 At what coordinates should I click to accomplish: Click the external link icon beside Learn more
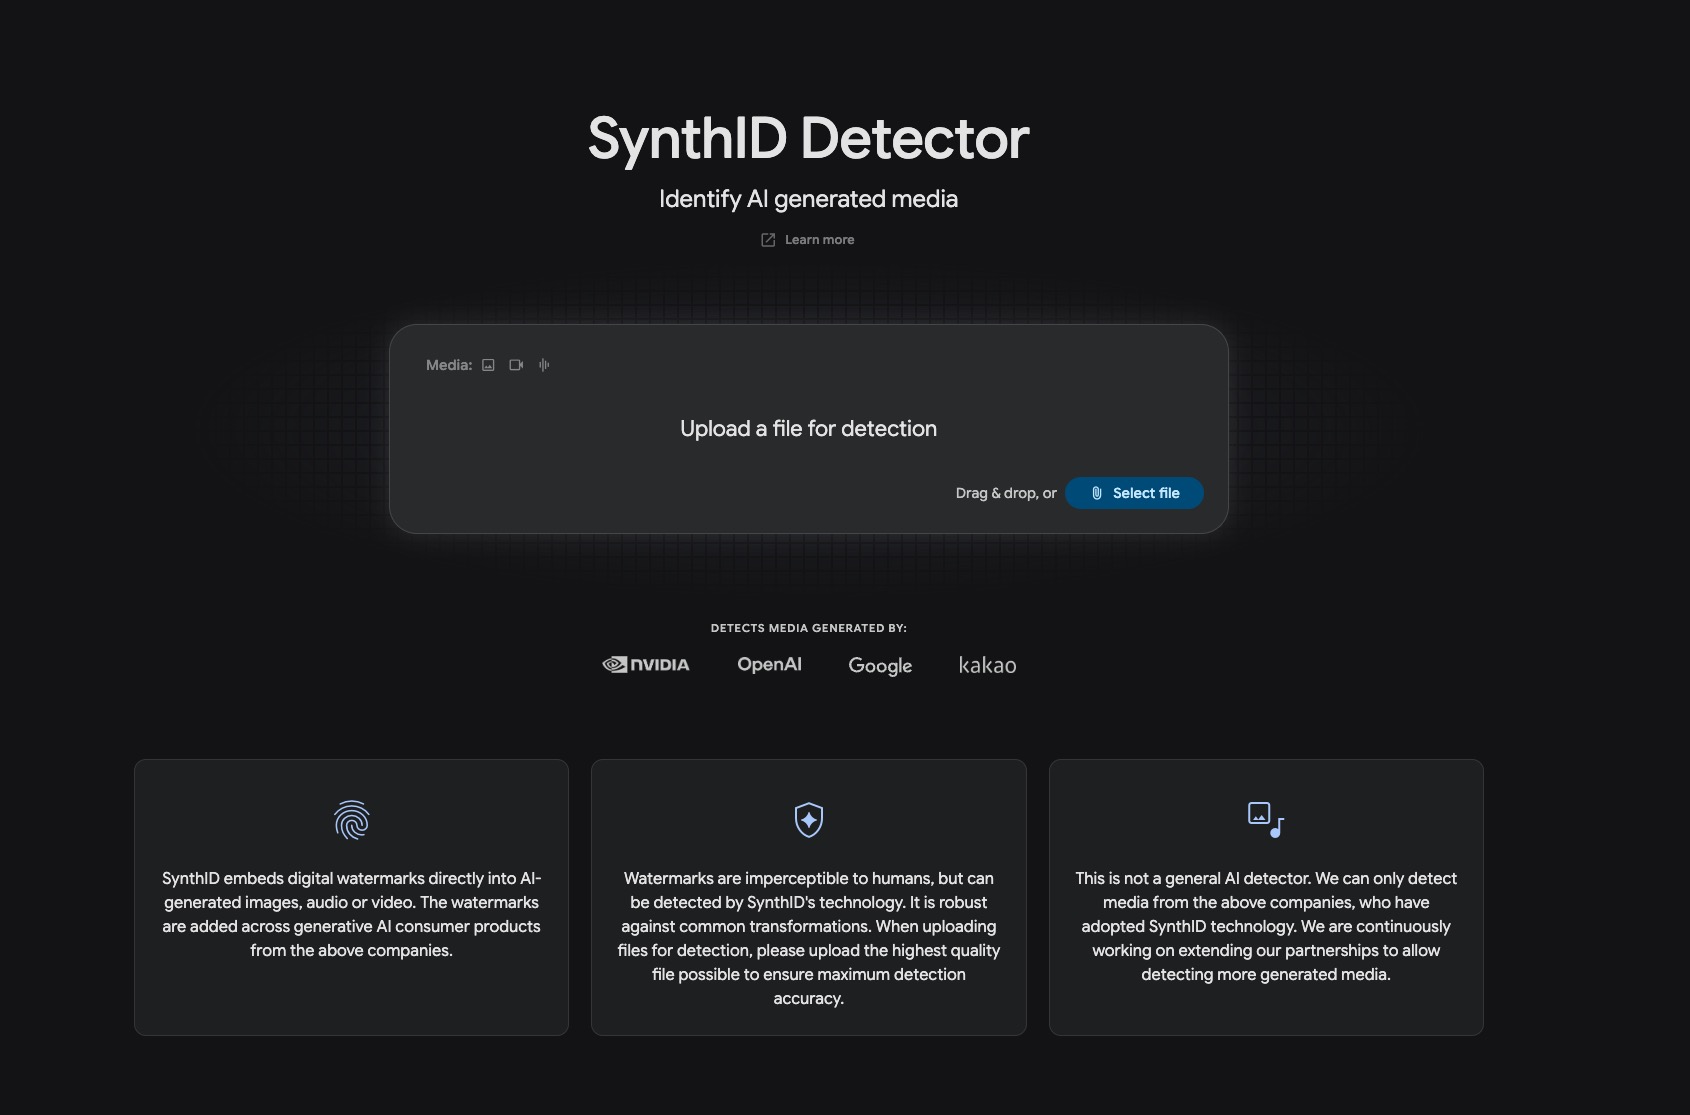[768, 240]
